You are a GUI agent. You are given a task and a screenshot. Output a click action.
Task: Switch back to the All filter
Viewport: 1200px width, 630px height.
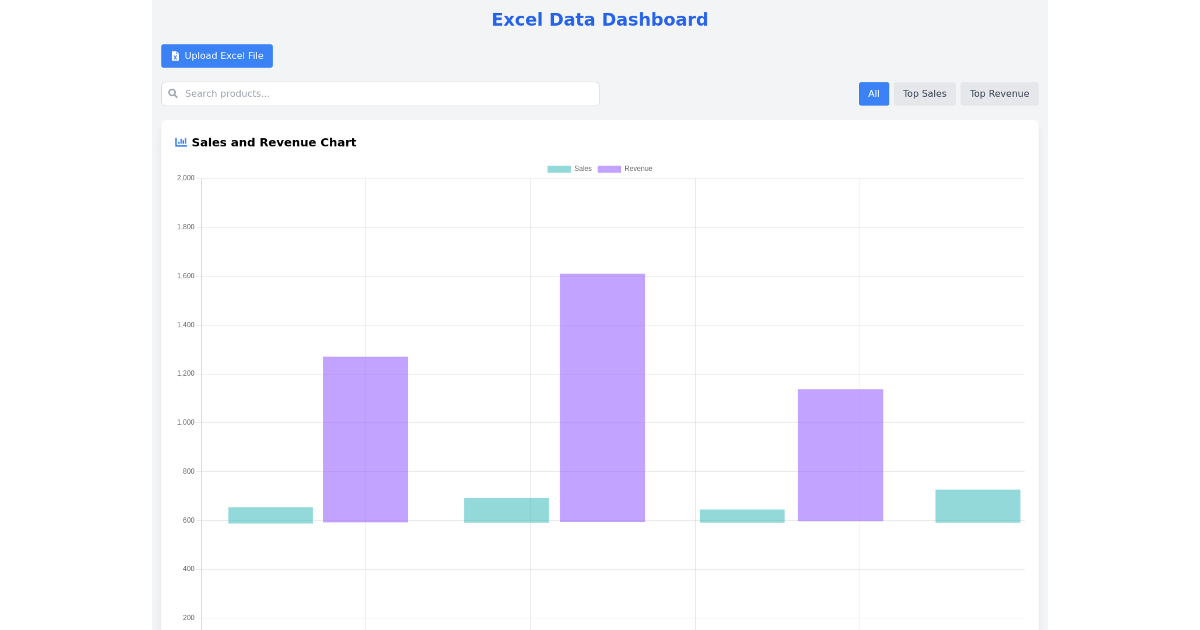873,93
